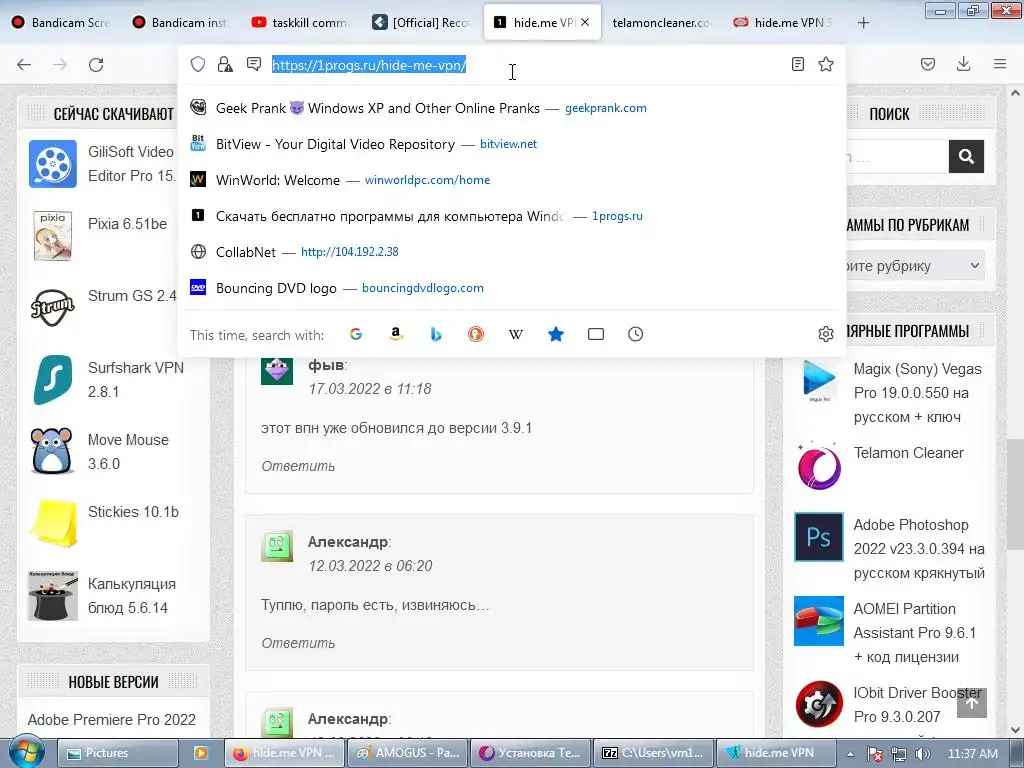This screenshot has height=768, width=1024.
Task: Reply to Александр's 12.03.2022 comment
Action: pos(298,643)
